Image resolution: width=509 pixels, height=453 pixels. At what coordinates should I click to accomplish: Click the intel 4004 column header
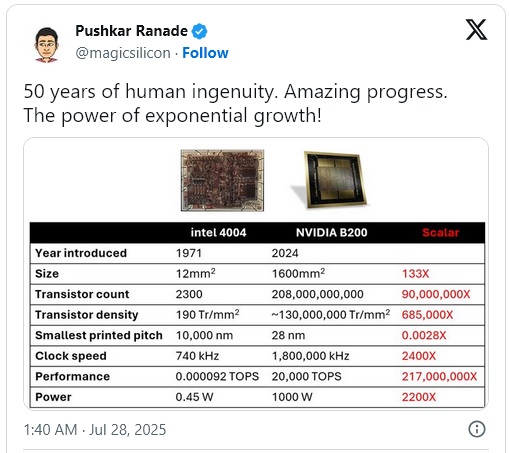(218, 232)
